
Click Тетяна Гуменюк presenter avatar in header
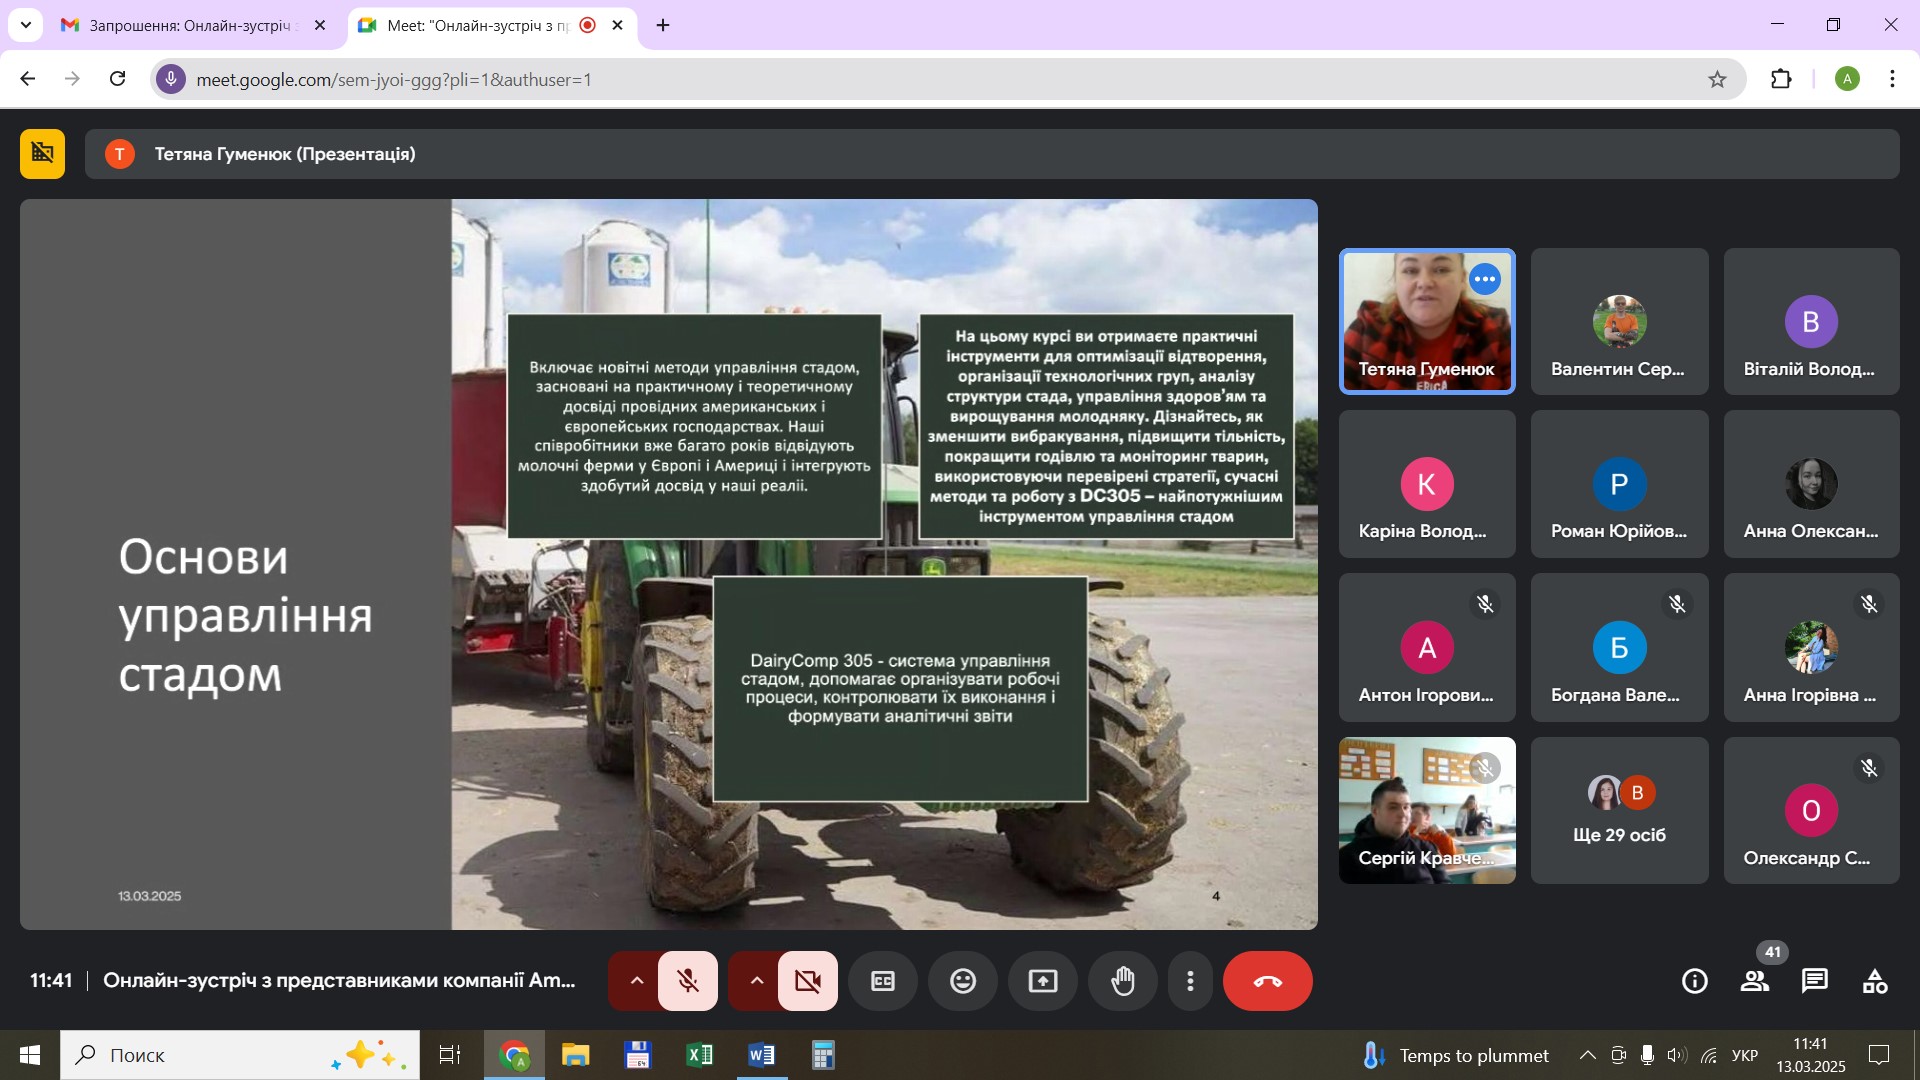pyautogui.click(x=120, y=154)
